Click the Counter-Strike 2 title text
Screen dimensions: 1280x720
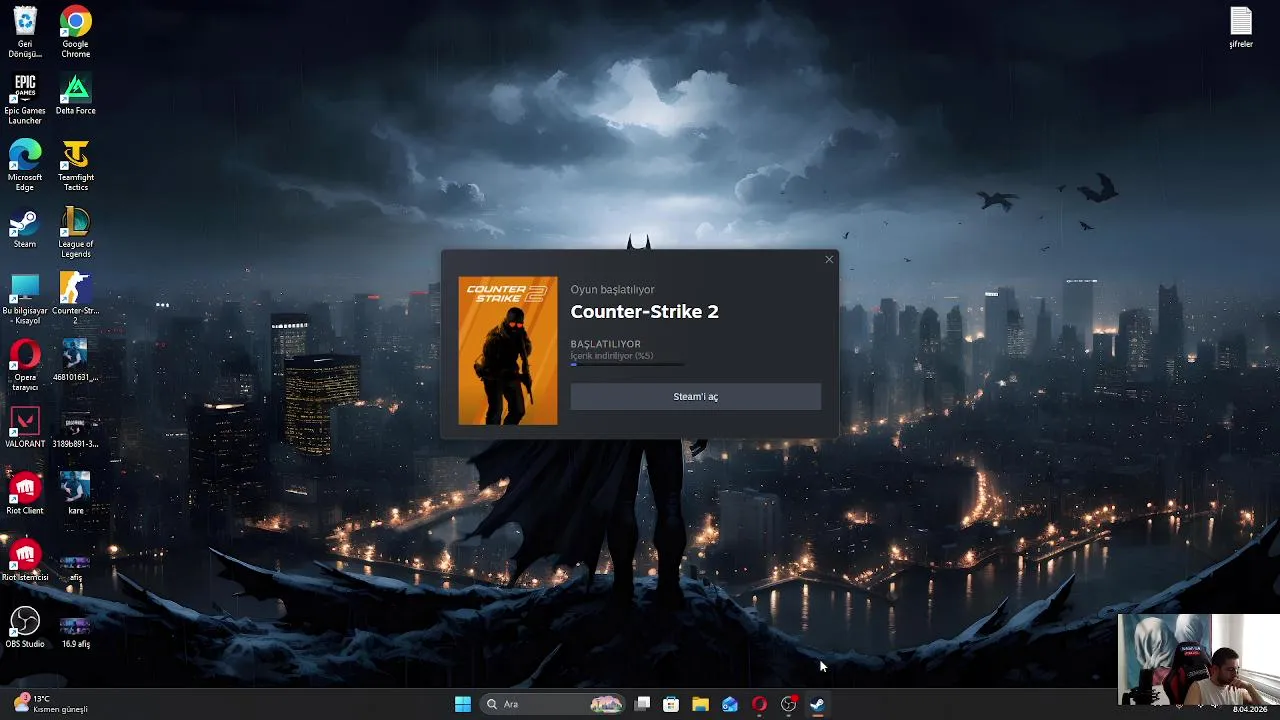[644, 312]
